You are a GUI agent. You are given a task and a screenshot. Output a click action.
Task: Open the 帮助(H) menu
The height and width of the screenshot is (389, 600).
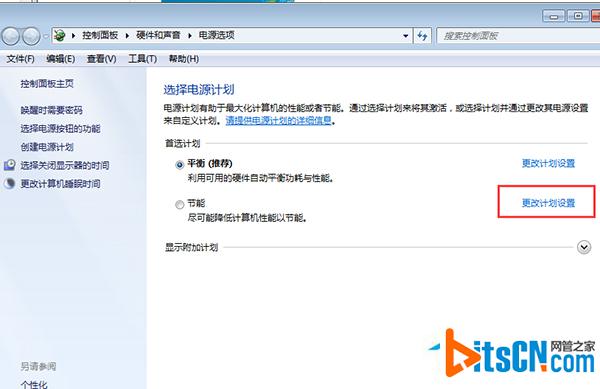(x=184, y=59)
